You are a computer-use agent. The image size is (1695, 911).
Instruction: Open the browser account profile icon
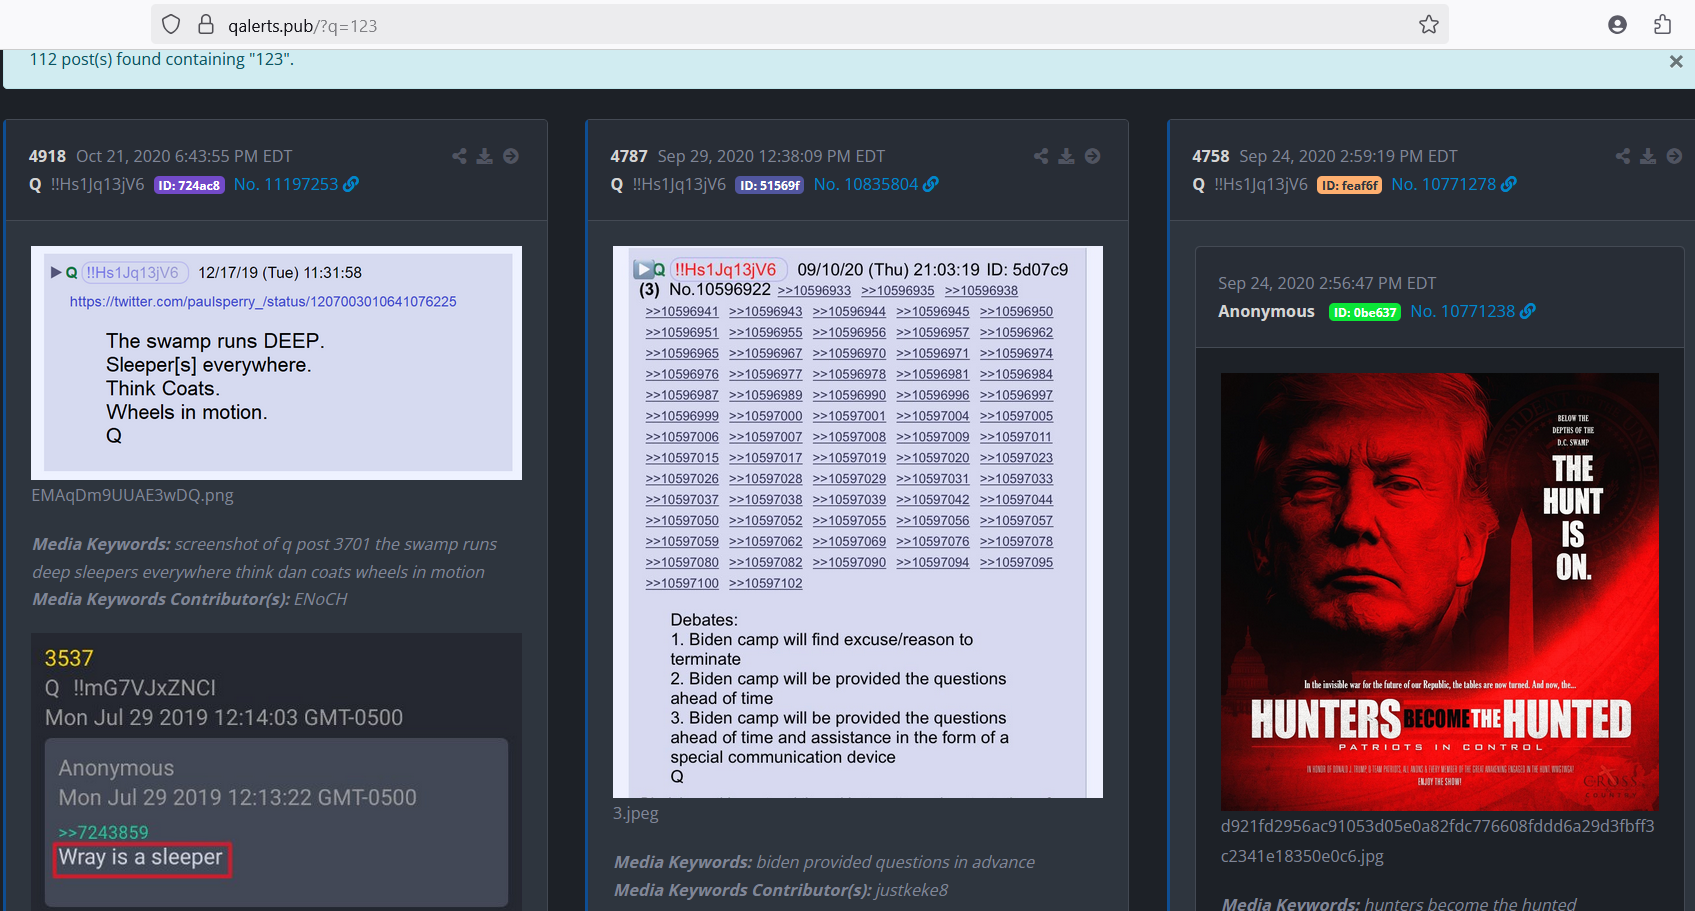click(1617, 25)
